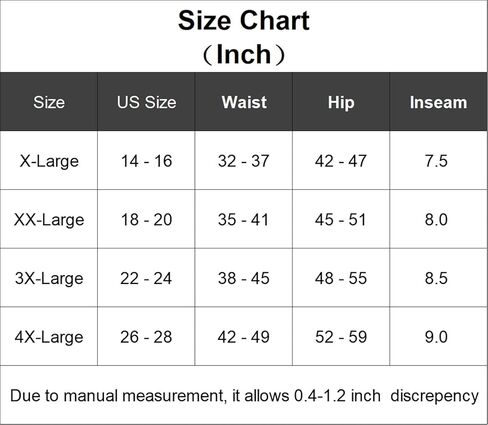The width and height of the screenshot is (488, 425).
Task: Click the 26 - 28 US size cell
Action: click(x=146, y=337)
